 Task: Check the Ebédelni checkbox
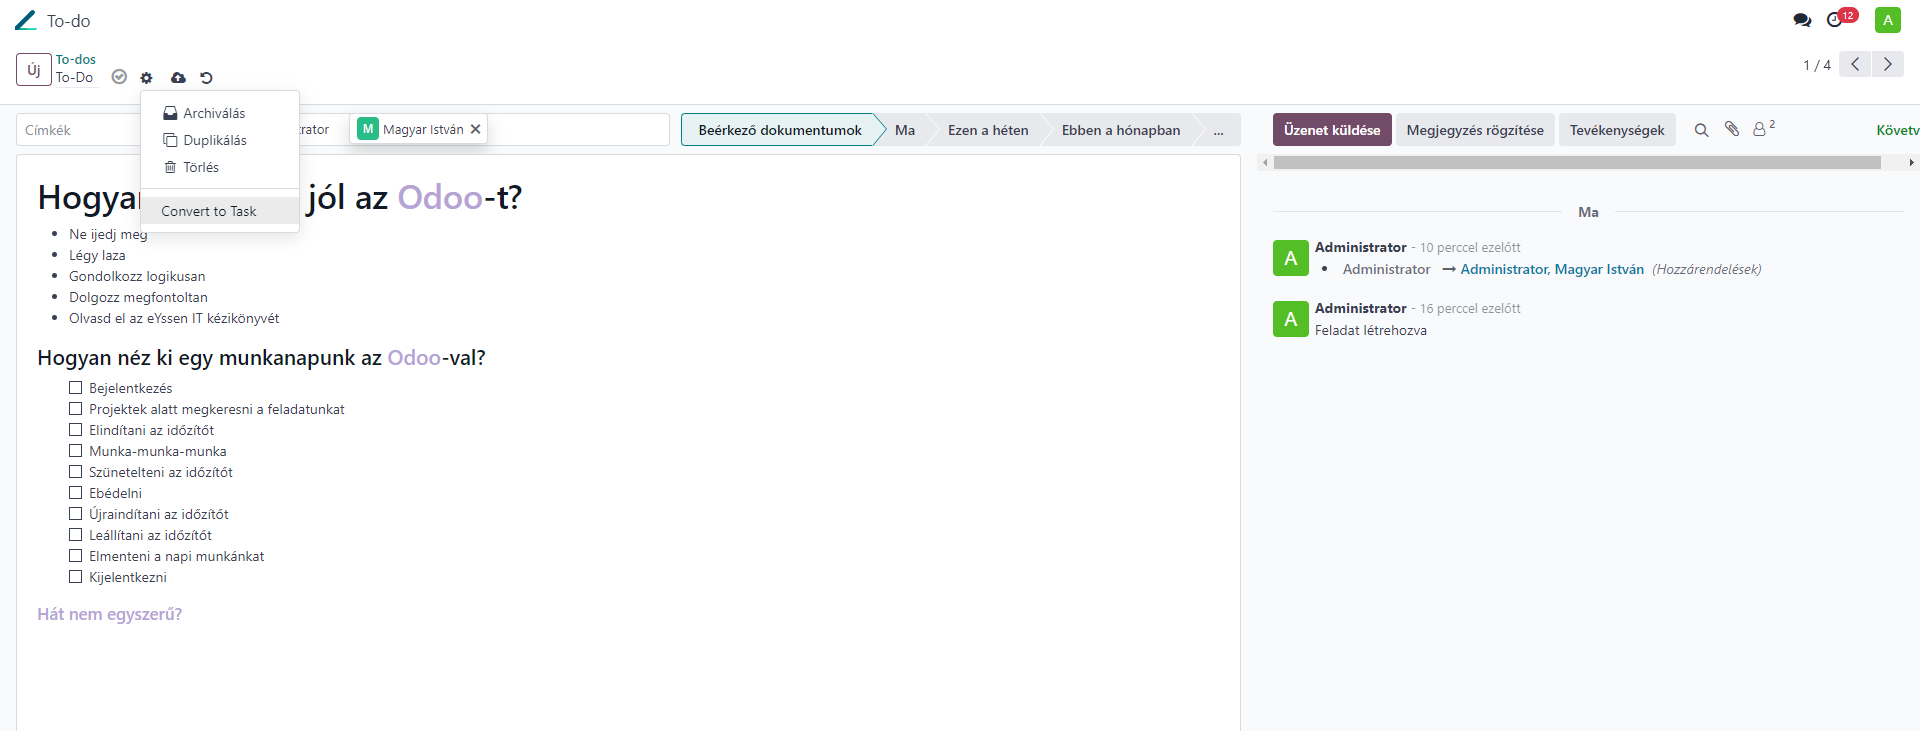pos(75,492)
